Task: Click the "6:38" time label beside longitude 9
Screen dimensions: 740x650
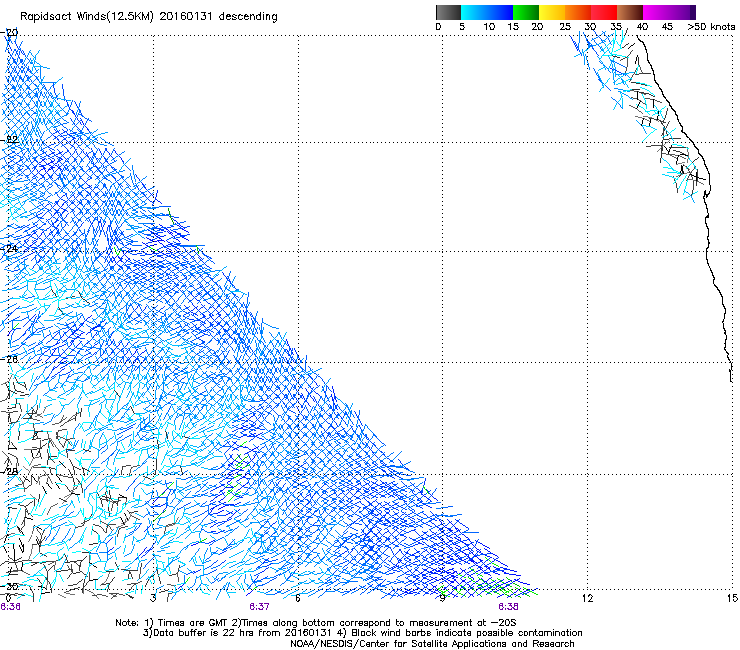Action: tap(508, 607)
